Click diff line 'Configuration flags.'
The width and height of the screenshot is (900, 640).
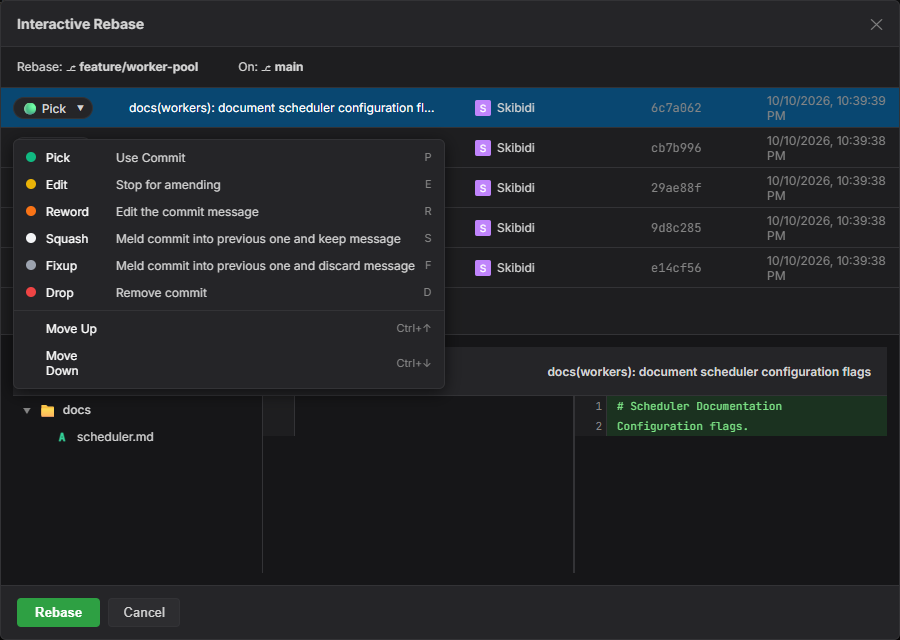(682, 426)
